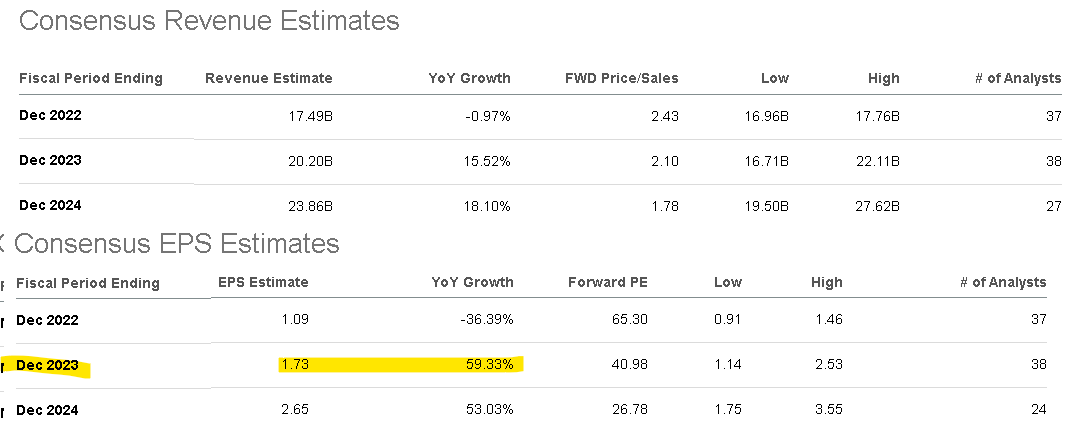
Task: Select Dec 2023 row in revenue table
Action: pos(50,160)
